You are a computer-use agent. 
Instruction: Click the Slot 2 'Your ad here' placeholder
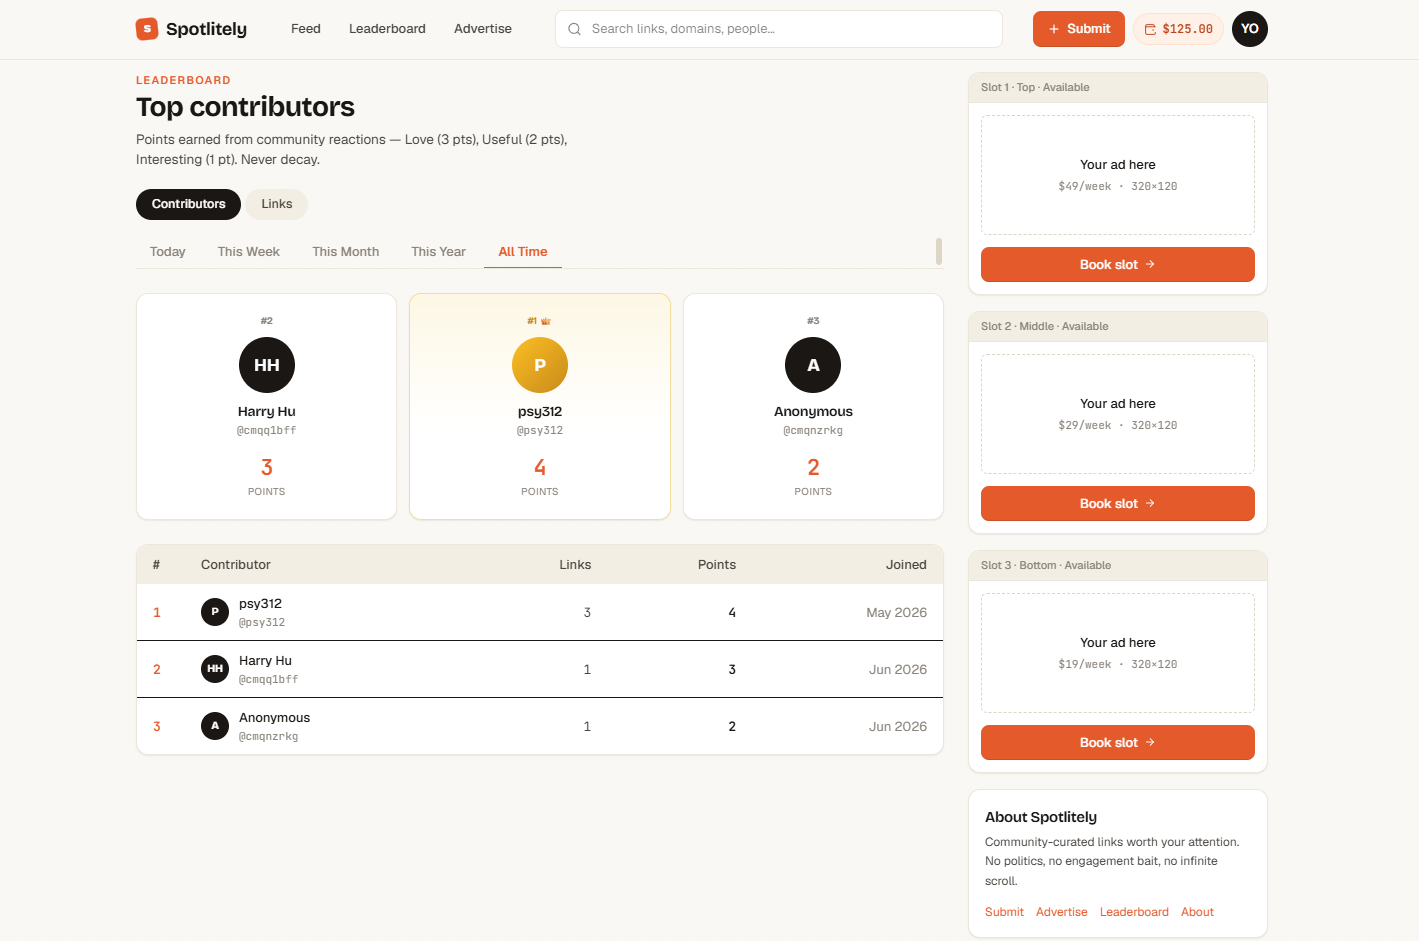pyautogui.click(x=1118, y=414)
